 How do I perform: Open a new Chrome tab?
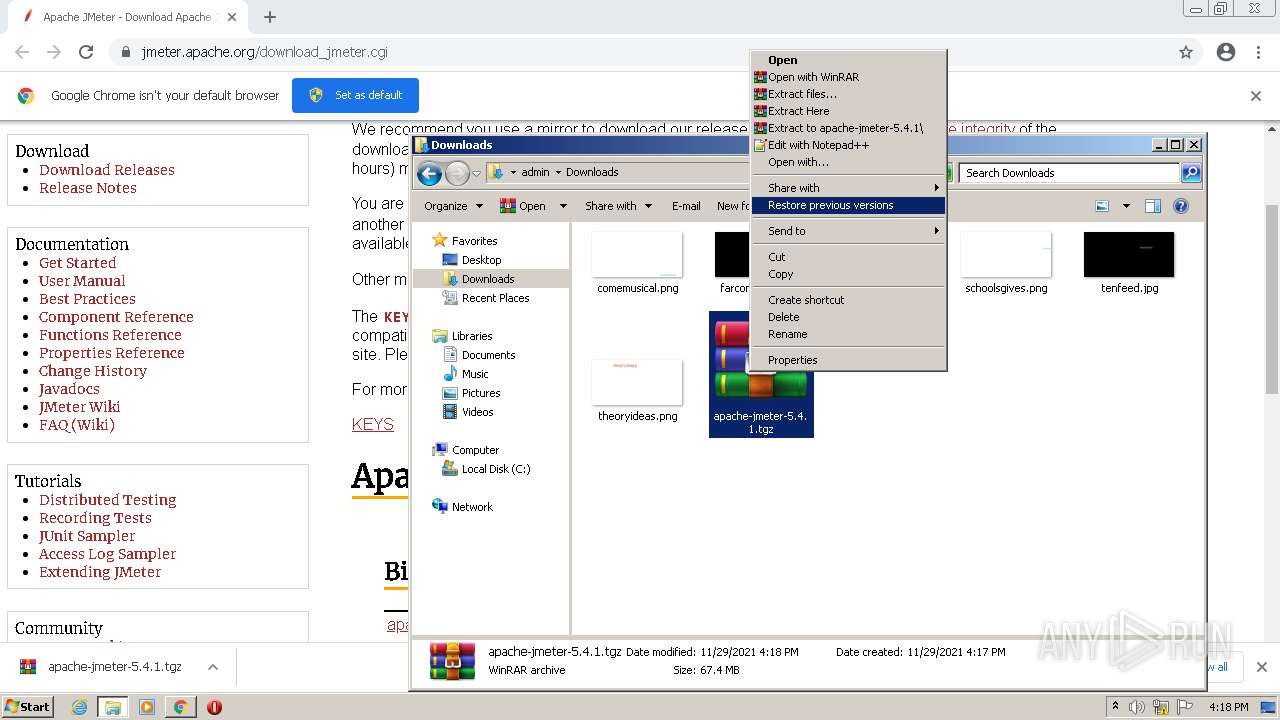click(270, 17)
